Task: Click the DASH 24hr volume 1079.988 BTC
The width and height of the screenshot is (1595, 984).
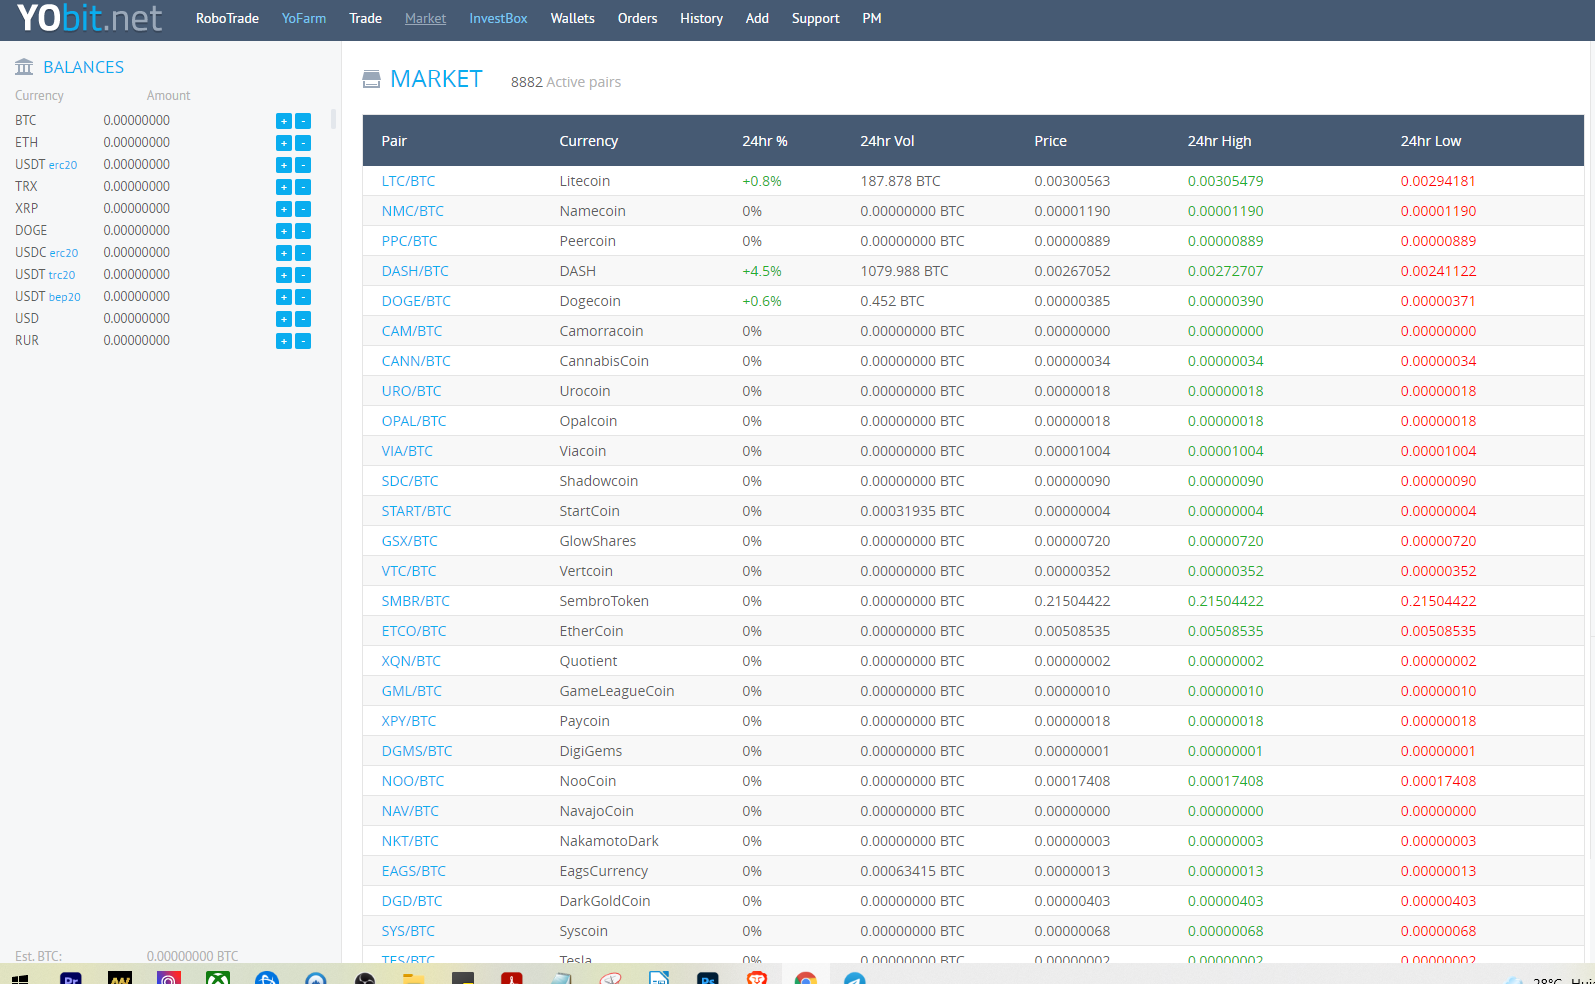Action: tap(904, 271)
